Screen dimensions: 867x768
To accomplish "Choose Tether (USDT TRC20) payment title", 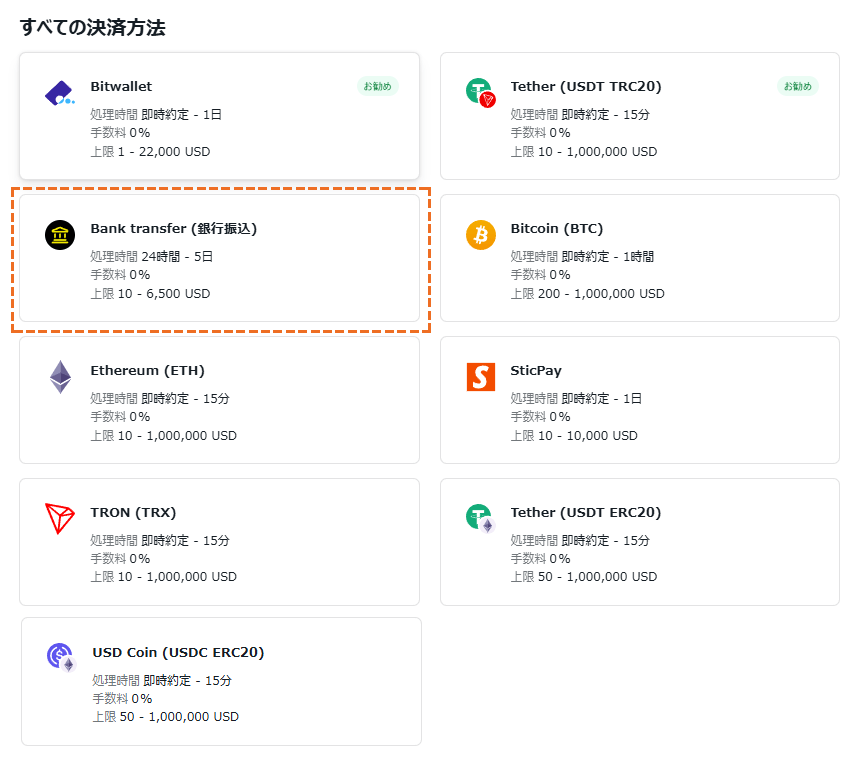I will (586, 86).
